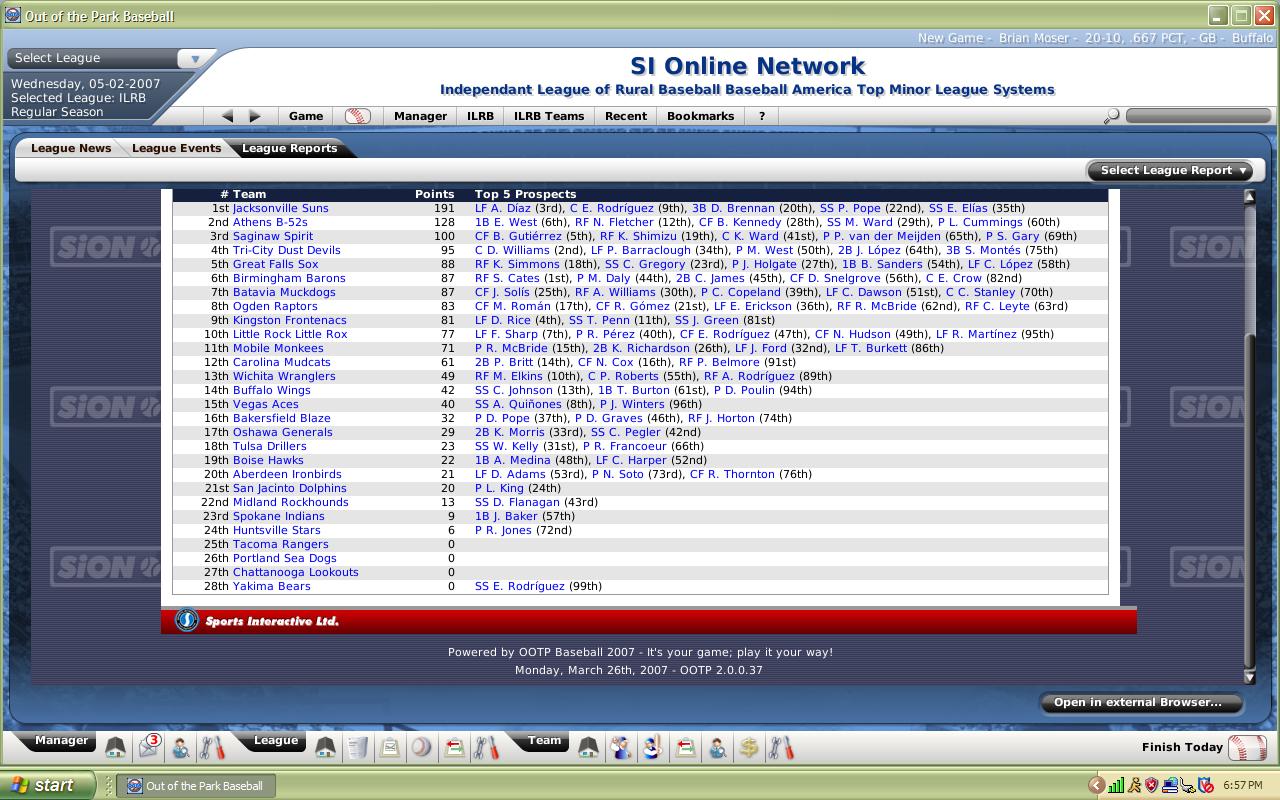Open player P L. King link
The height and width of the screenshot is (800, 1280).
pos(499,488)
